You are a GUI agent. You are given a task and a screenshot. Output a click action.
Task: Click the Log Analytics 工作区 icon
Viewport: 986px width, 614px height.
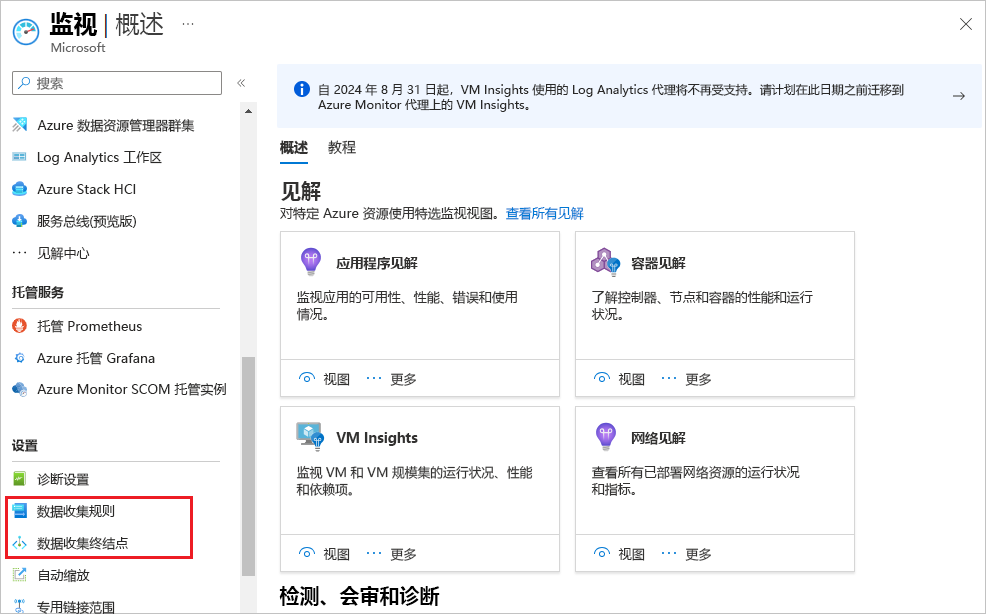pyautogui.click(x=19, y=157)
